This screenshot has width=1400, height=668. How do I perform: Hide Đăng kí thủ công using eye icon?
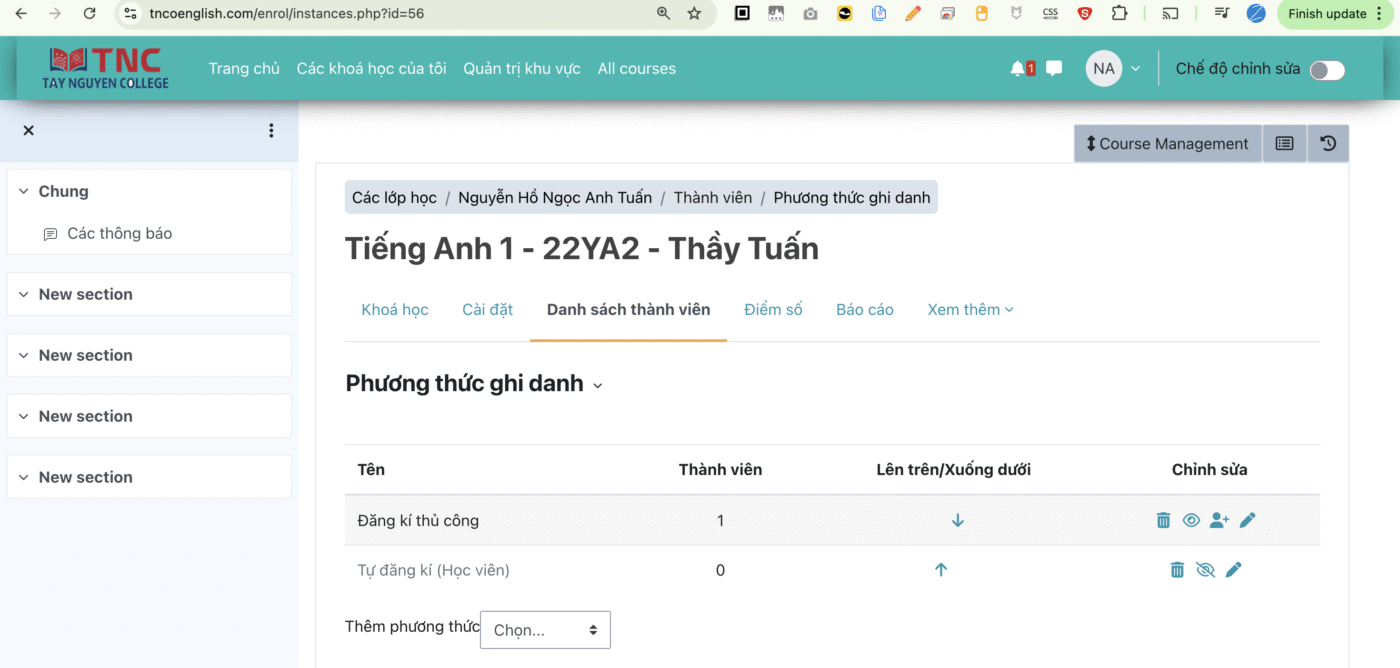[x=1191, y=520]
